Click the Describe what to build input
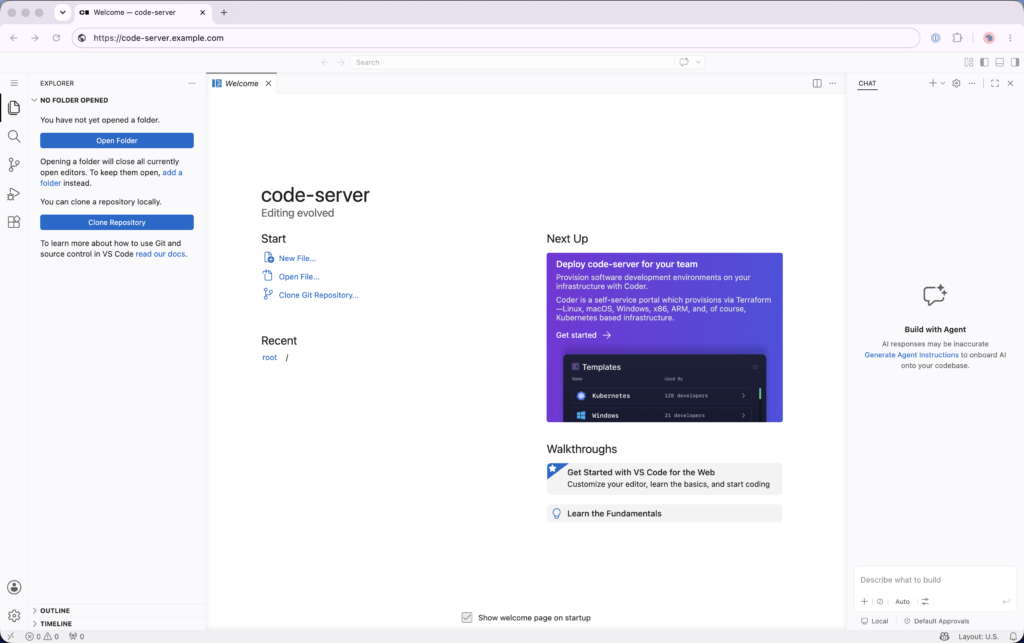Screen dimensions: 1024x643 click(x=935, y=580)
